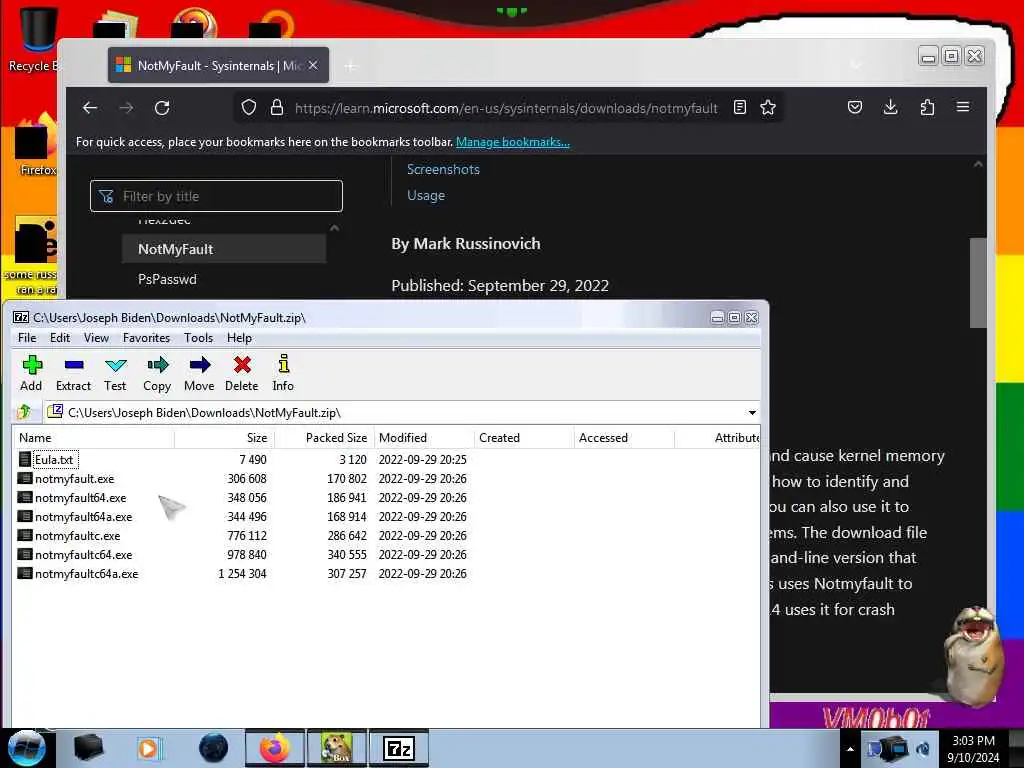This screenshot has width=1024, height=768.
Task: Click the Extract toolbar button
Action: (73, 373)
